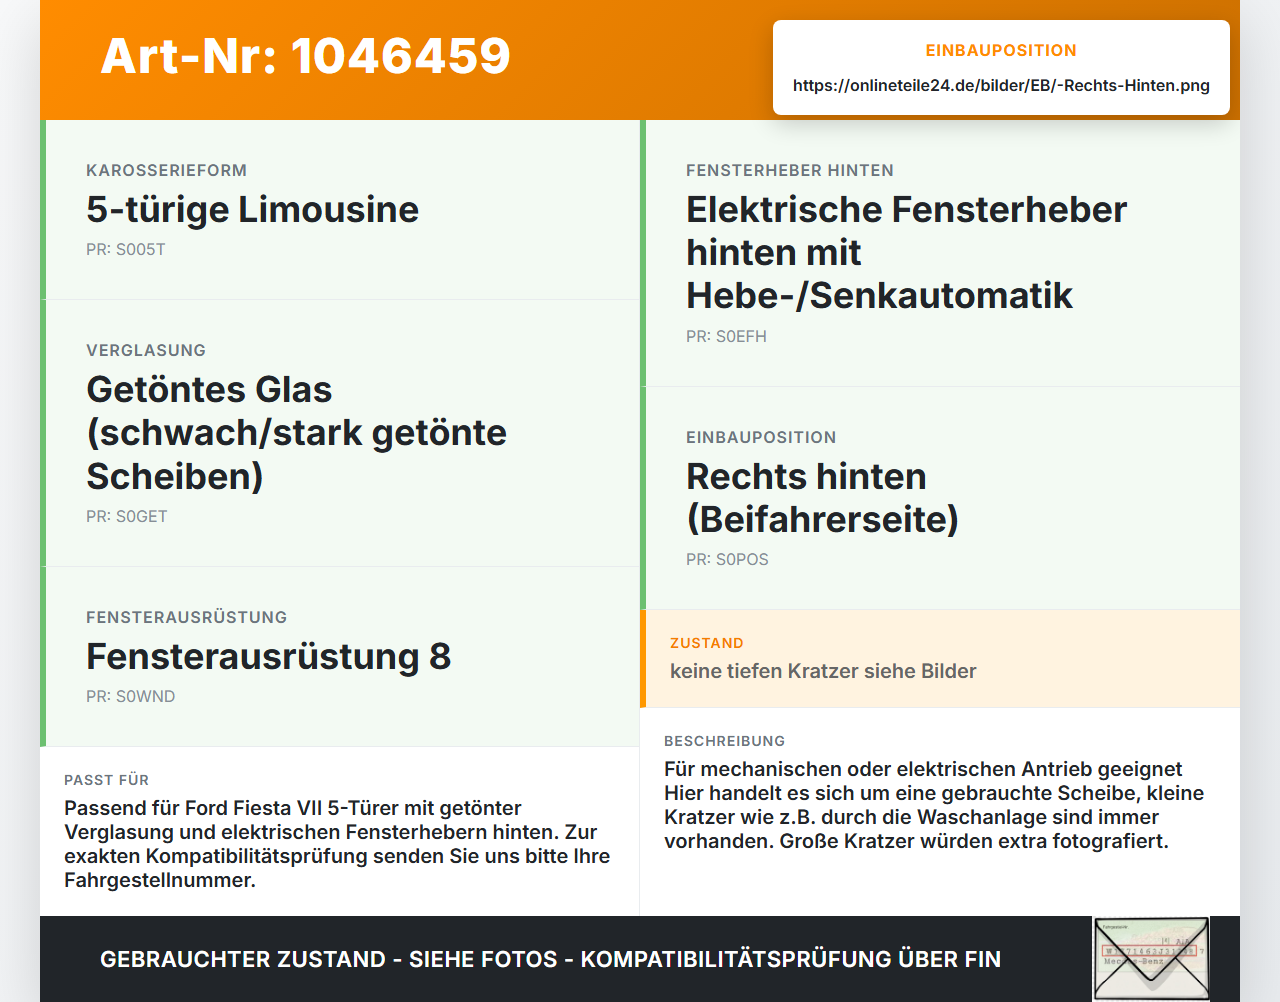Open the Rechts-Hinten.png image URL link
Screen dimensions: 1280x1002
coord(1001,86)
